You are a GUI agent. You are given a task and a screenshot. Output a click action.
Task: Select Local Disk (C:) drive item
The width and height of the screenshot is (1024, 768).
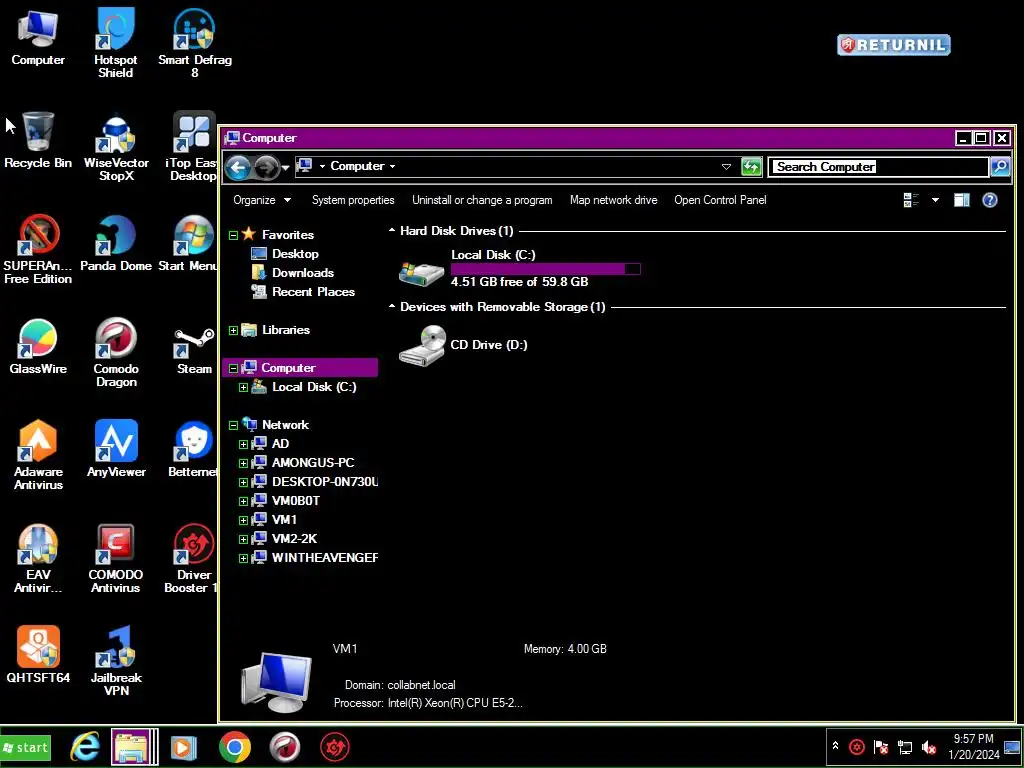519,268
